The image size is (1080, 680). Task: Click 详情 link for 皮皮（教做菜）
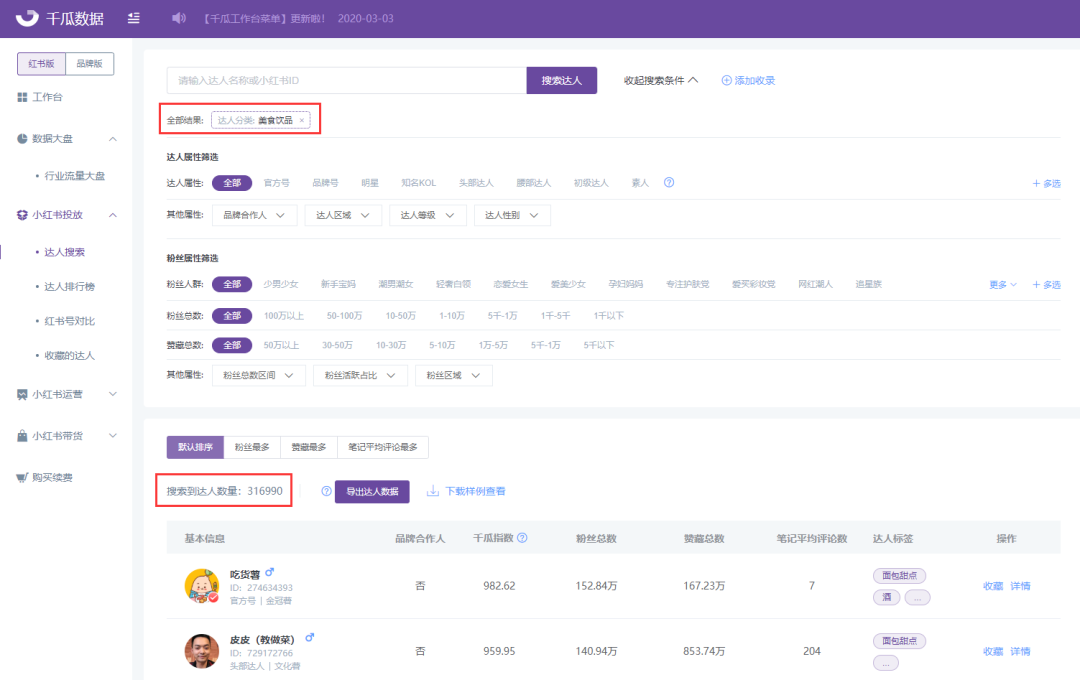click(x=1020, y=651)
